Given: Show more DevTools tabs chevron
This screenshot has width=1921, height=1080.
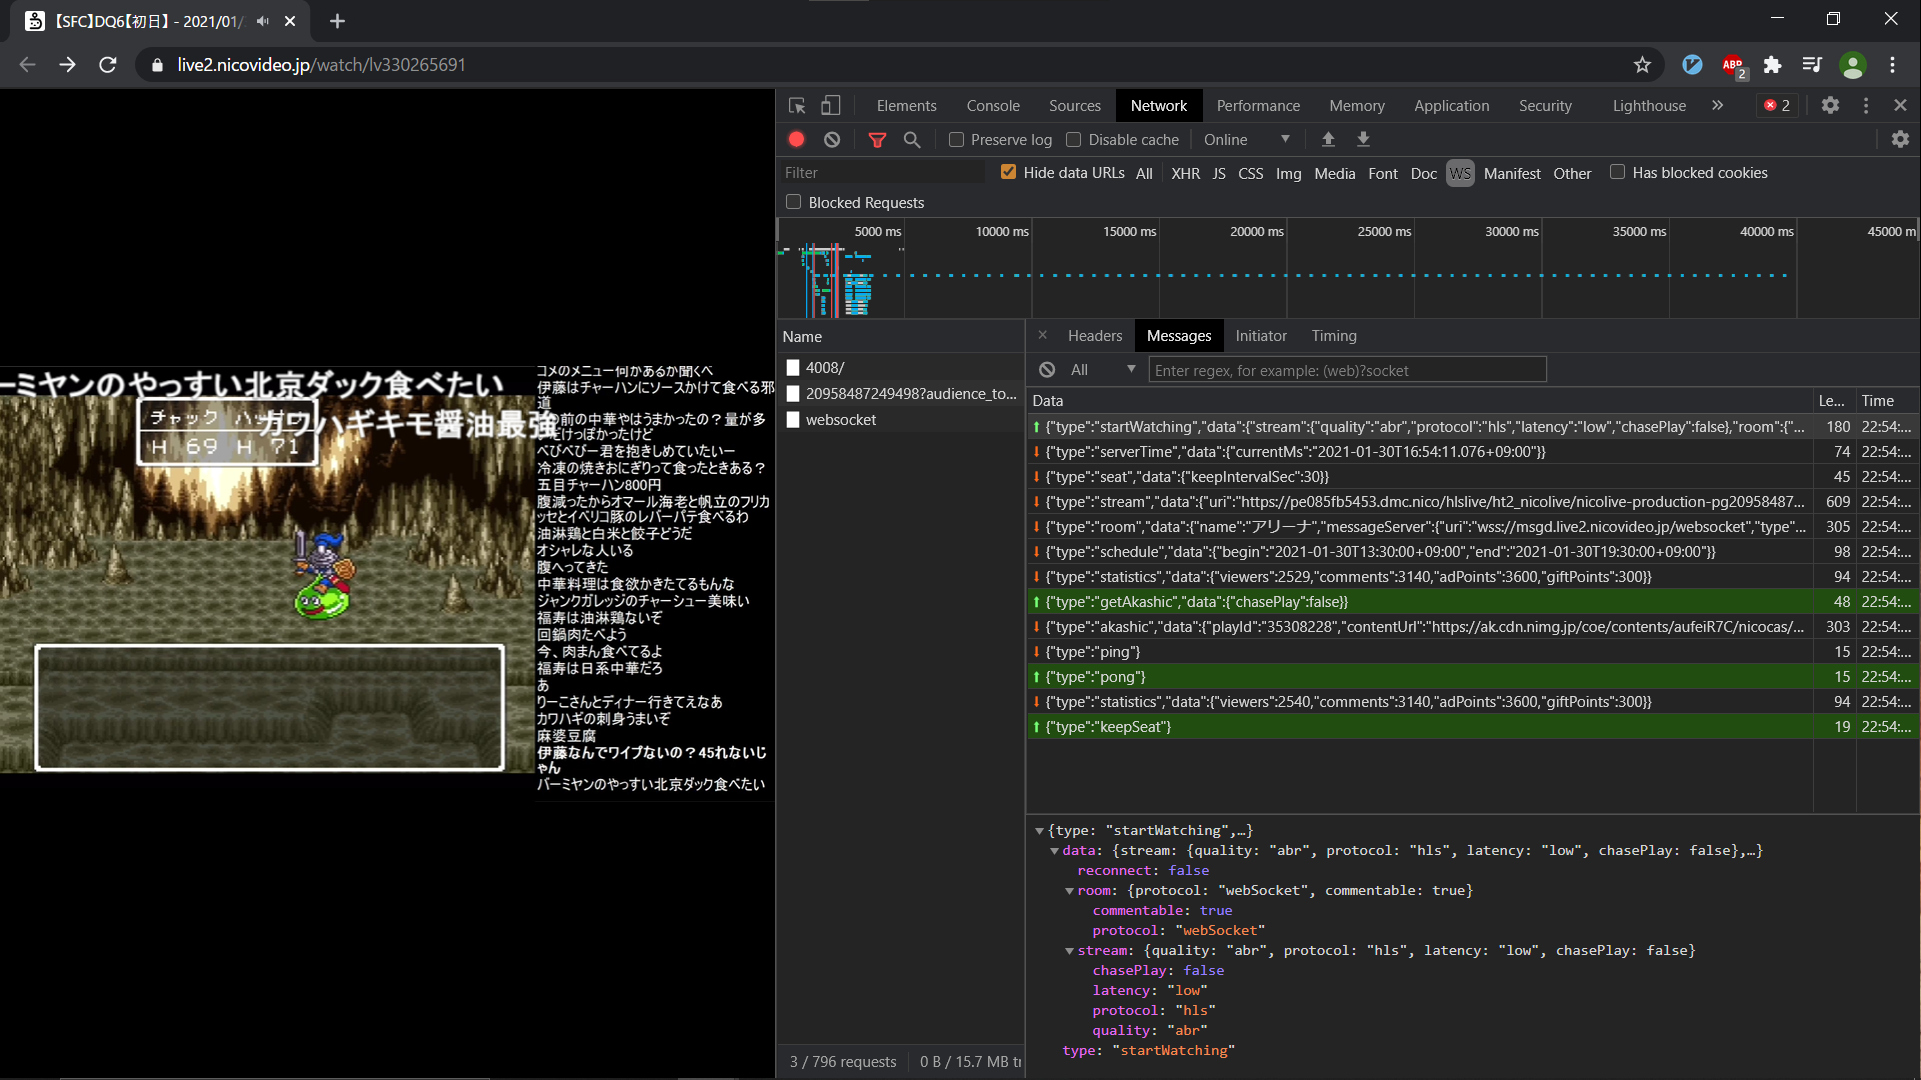Looking at the screenshot, I should (1717, 105).
